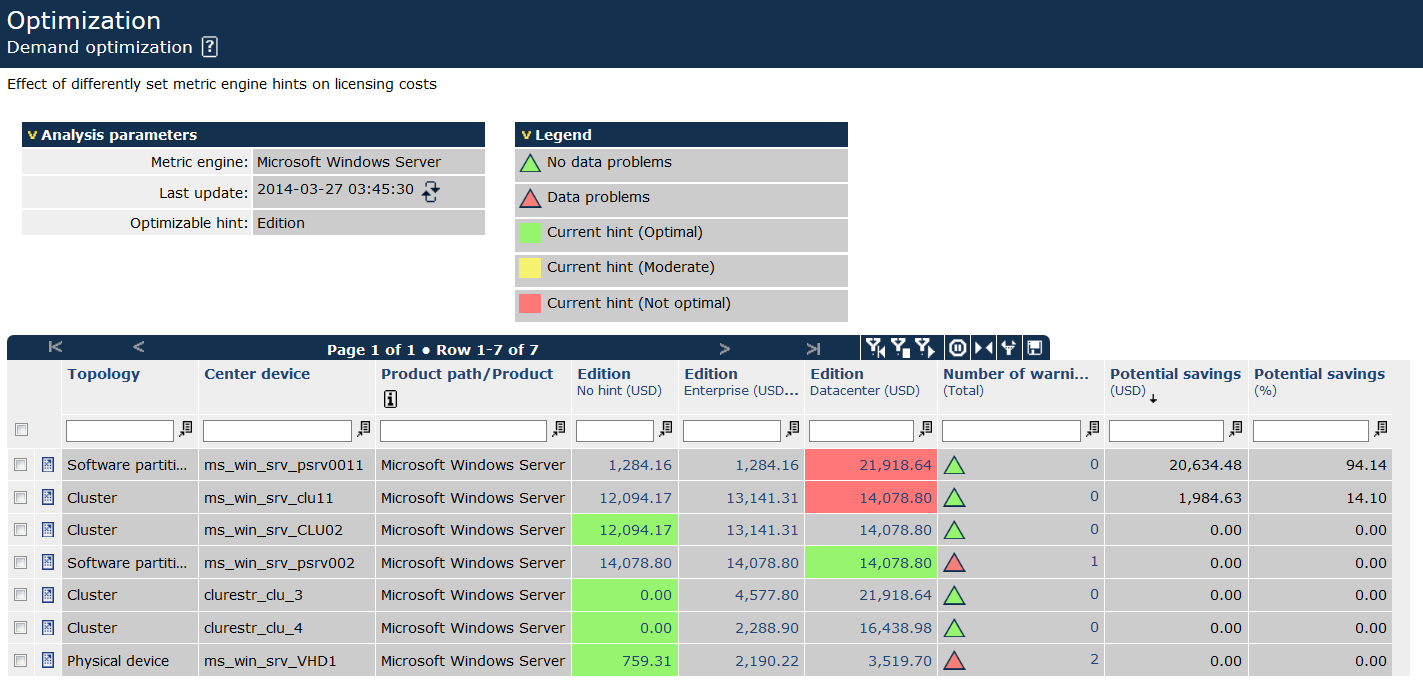Open the advanced filter settings icon in the toolbar
Screen dimensions: 1423x688
pos(1011,347)
